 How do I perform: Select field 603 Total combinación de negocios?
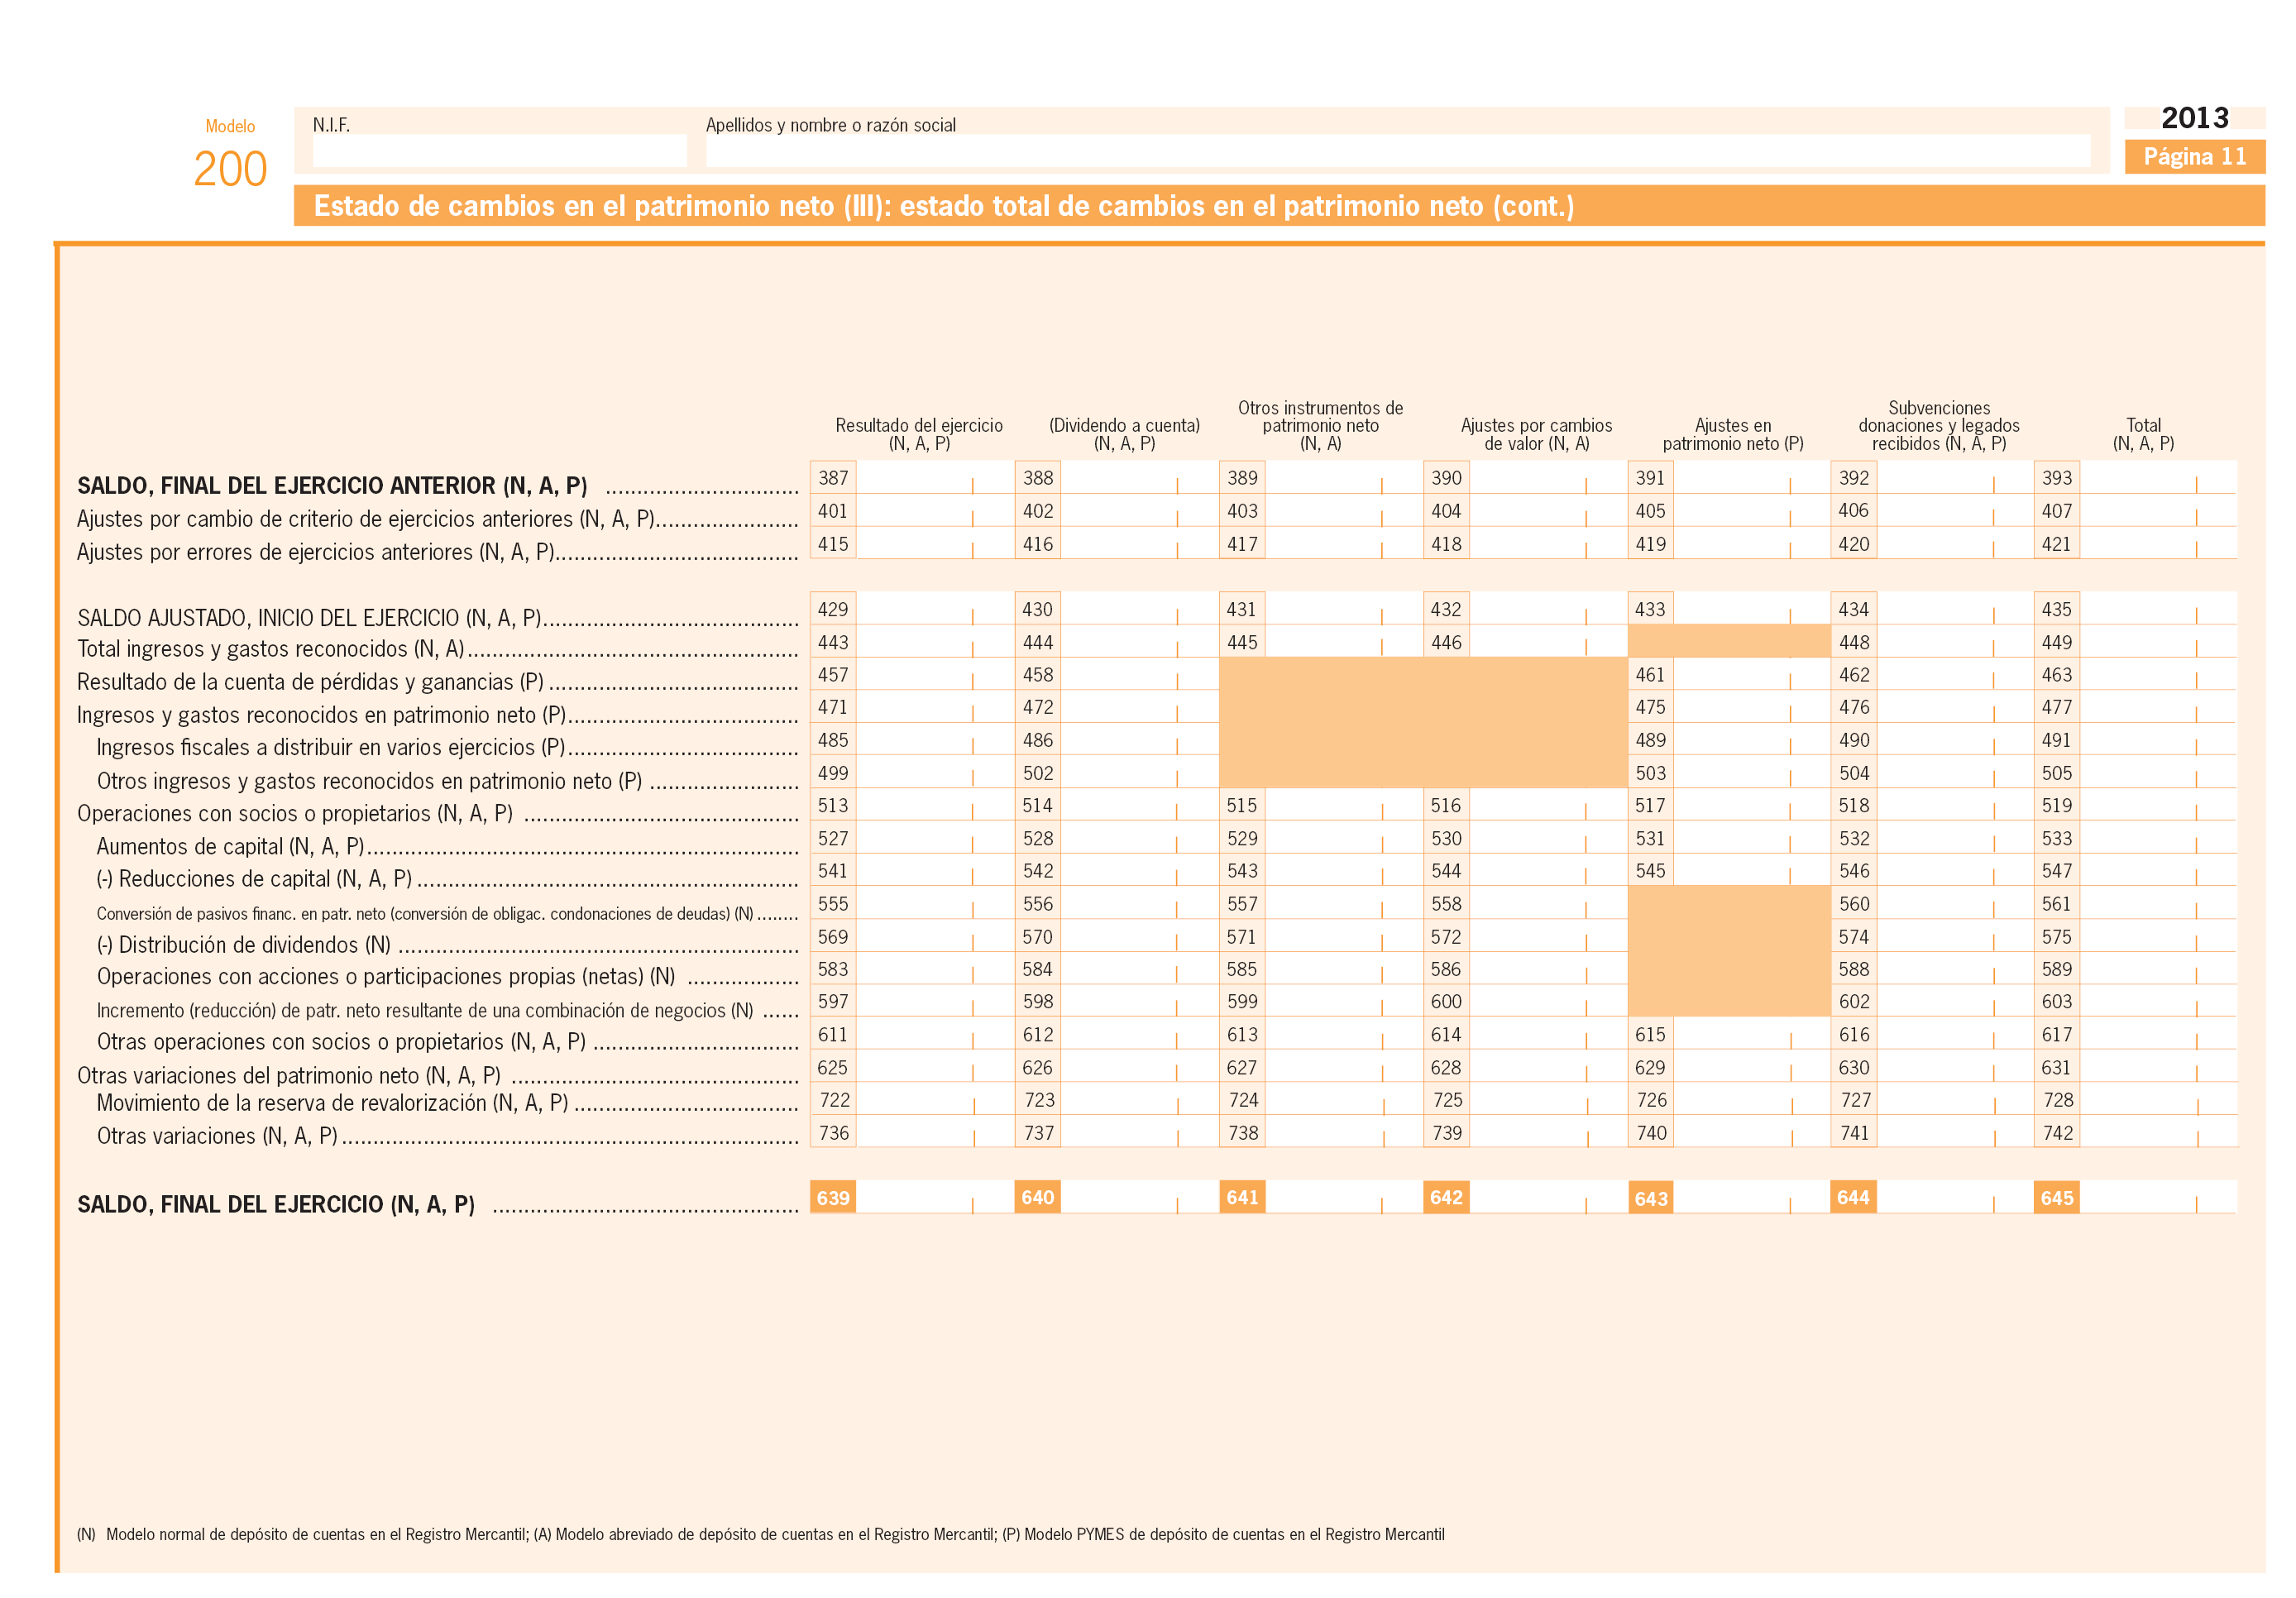point(2156,1000)
